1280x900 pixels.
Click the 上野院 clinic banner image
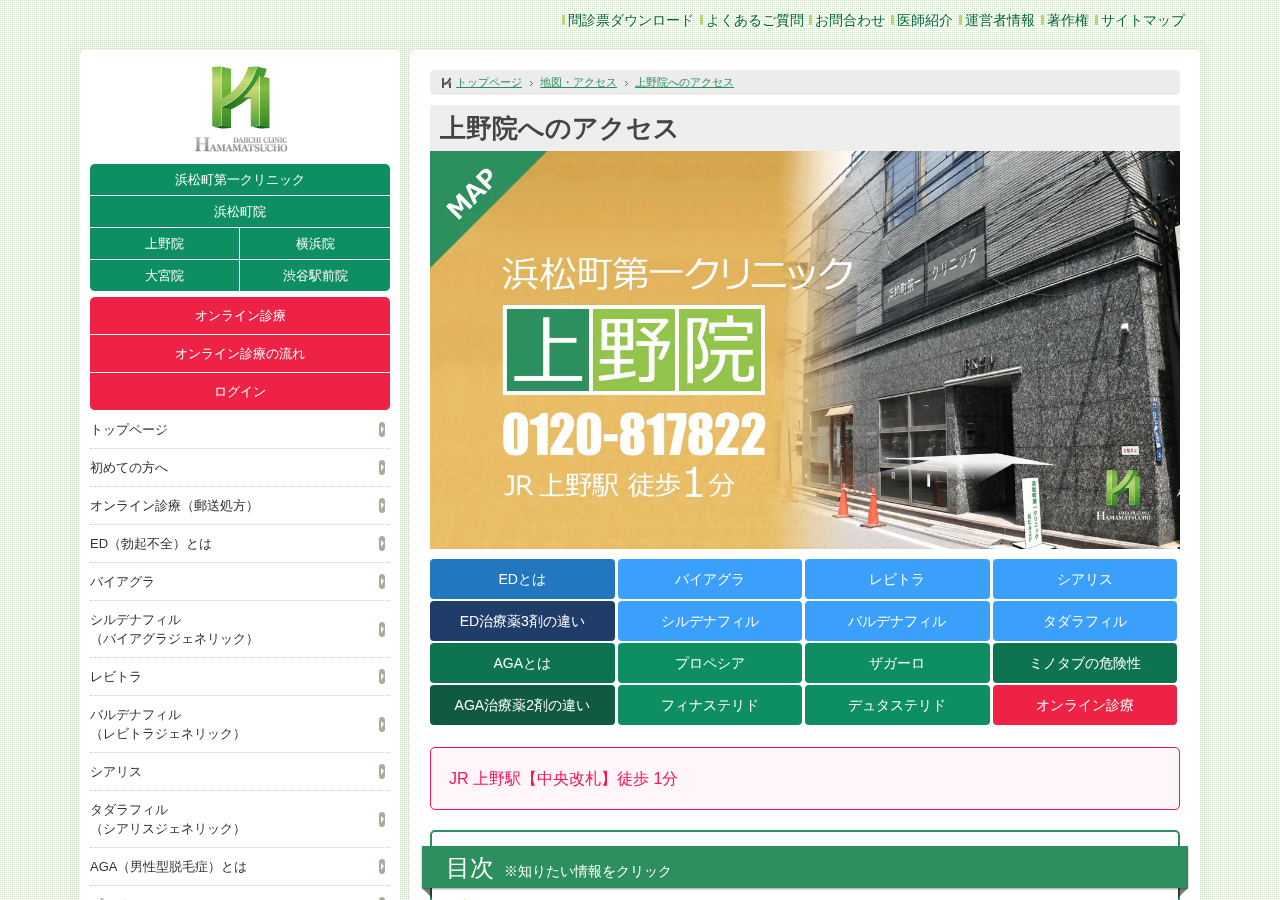click(x=805, y=350)
